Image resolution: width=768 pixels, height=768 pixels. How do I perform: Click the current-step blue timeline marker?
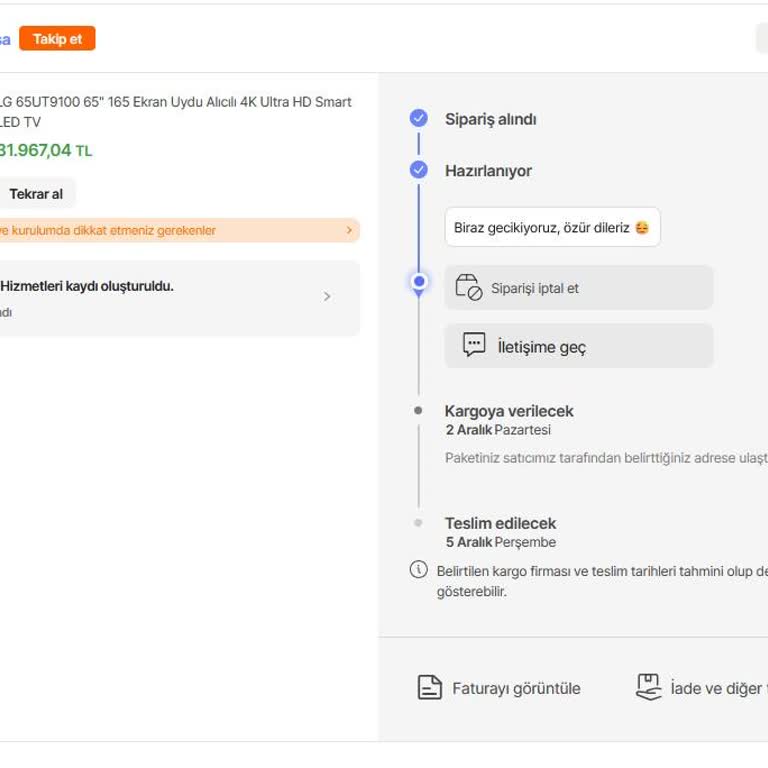419,282
